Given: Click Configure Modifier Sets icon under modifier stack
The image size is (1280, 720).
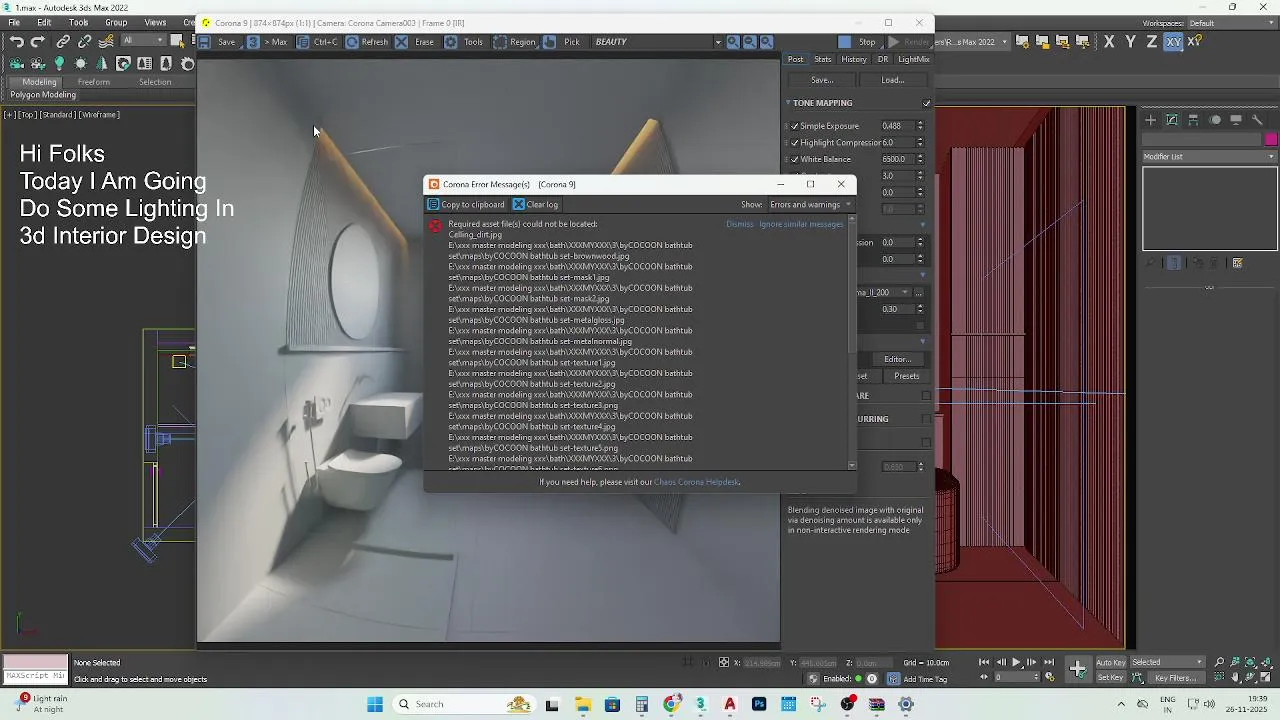Looking at the screenshot, I should (x=1237, y=263).
